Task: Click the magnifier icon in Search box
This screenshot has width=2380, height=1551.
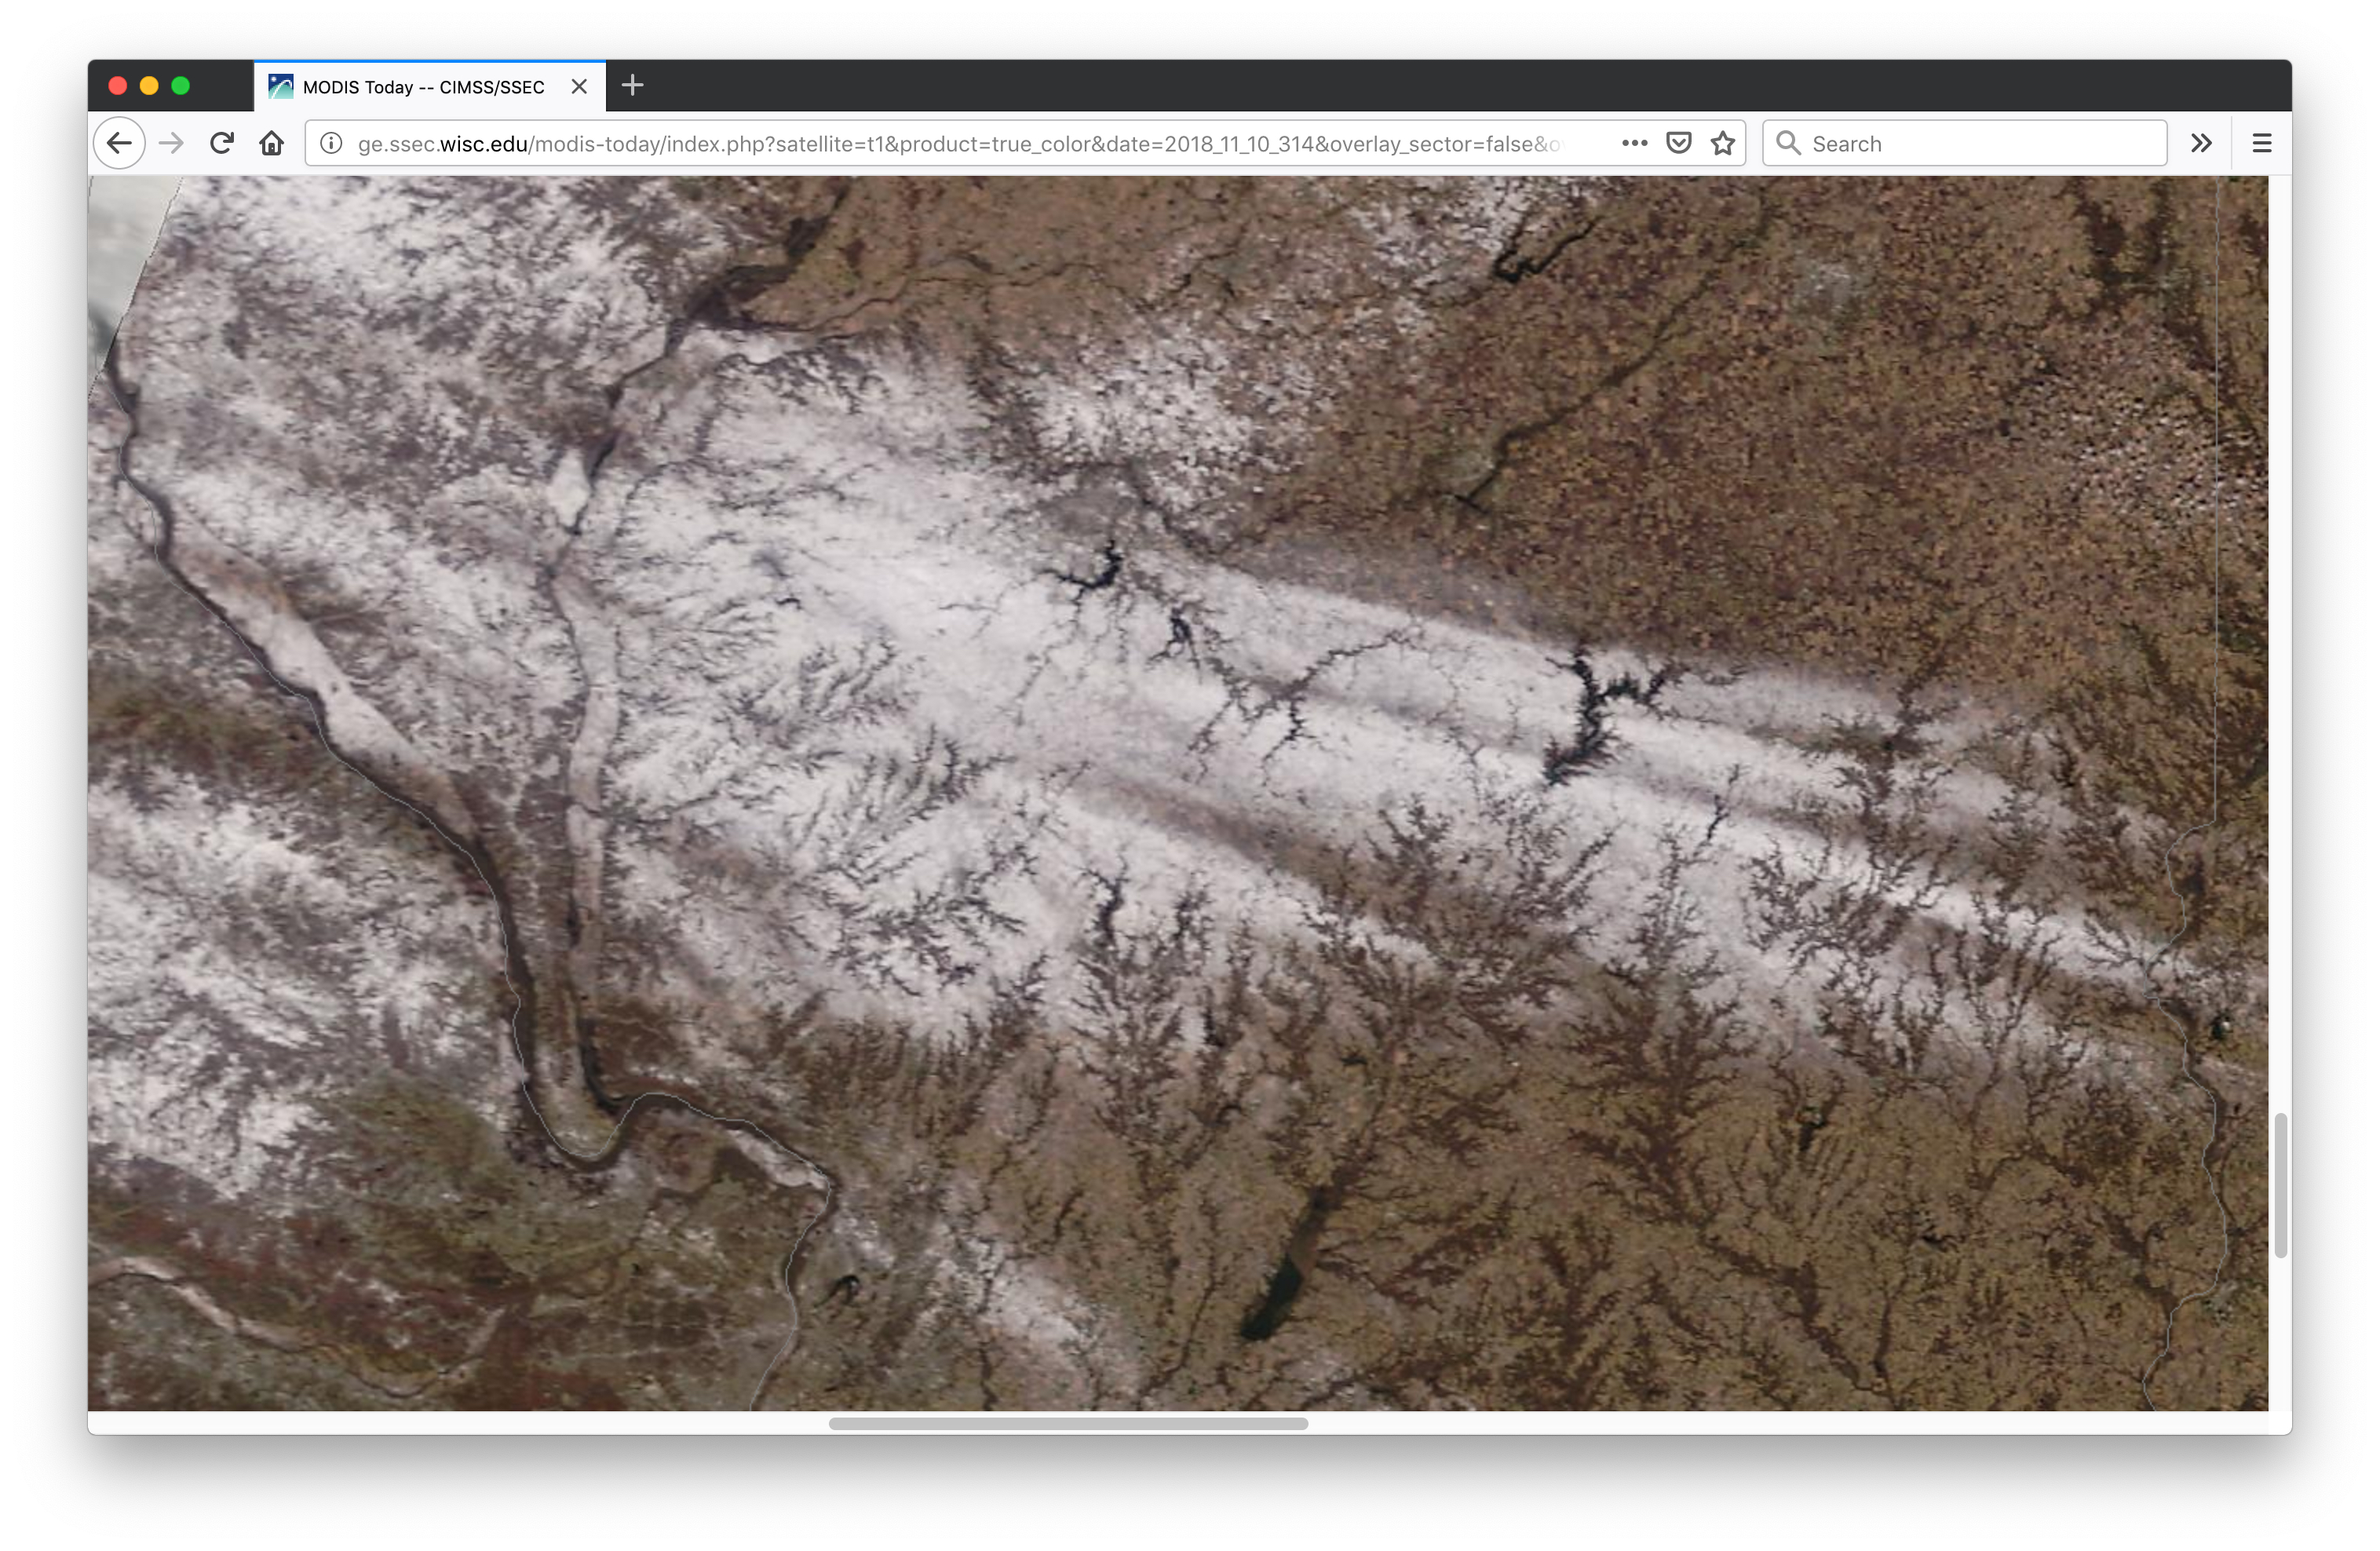Action: [1788, 143]
